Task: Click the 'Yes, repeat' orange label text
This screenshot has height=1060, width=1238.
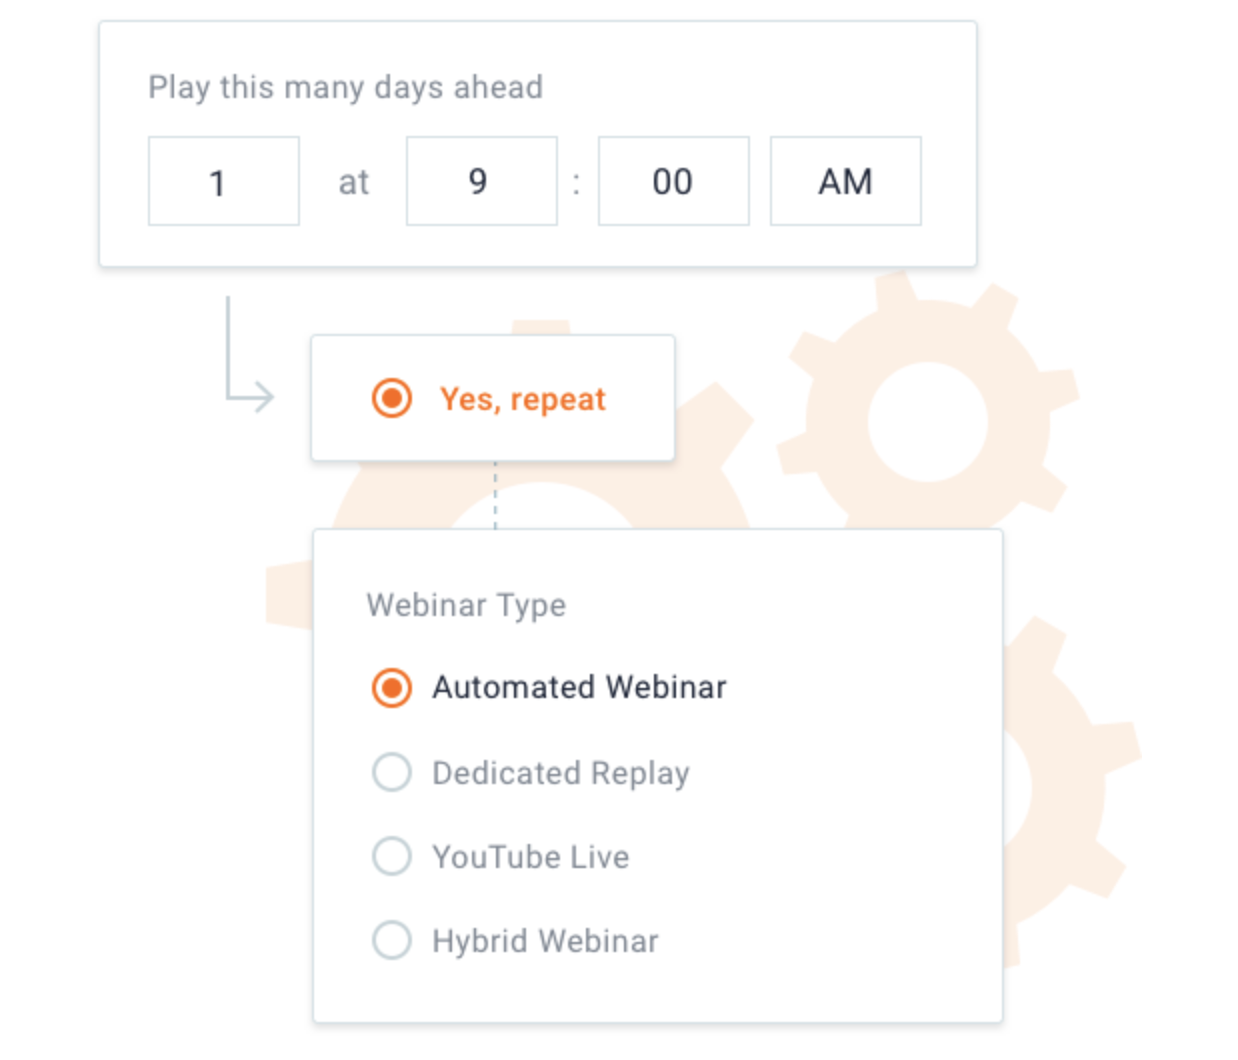Action: (523, 399)
